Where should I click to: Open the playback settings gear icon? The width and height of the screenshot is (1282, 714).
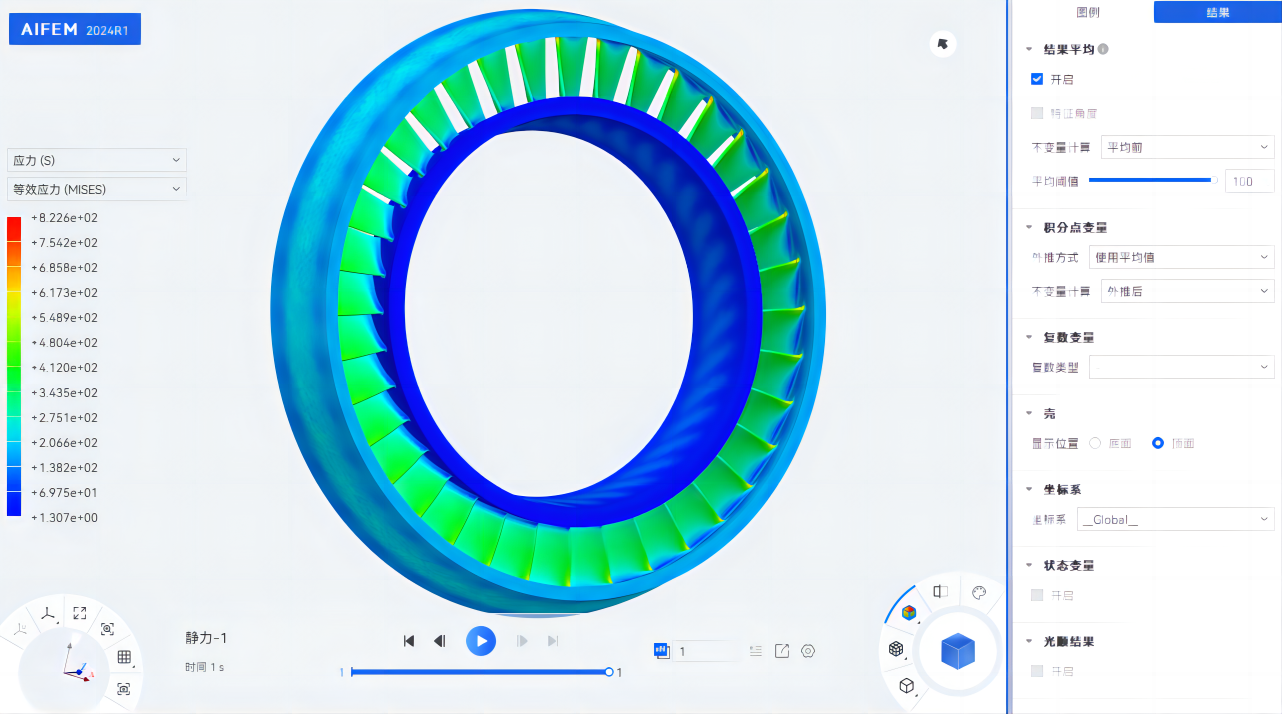[x=808, y=651]
